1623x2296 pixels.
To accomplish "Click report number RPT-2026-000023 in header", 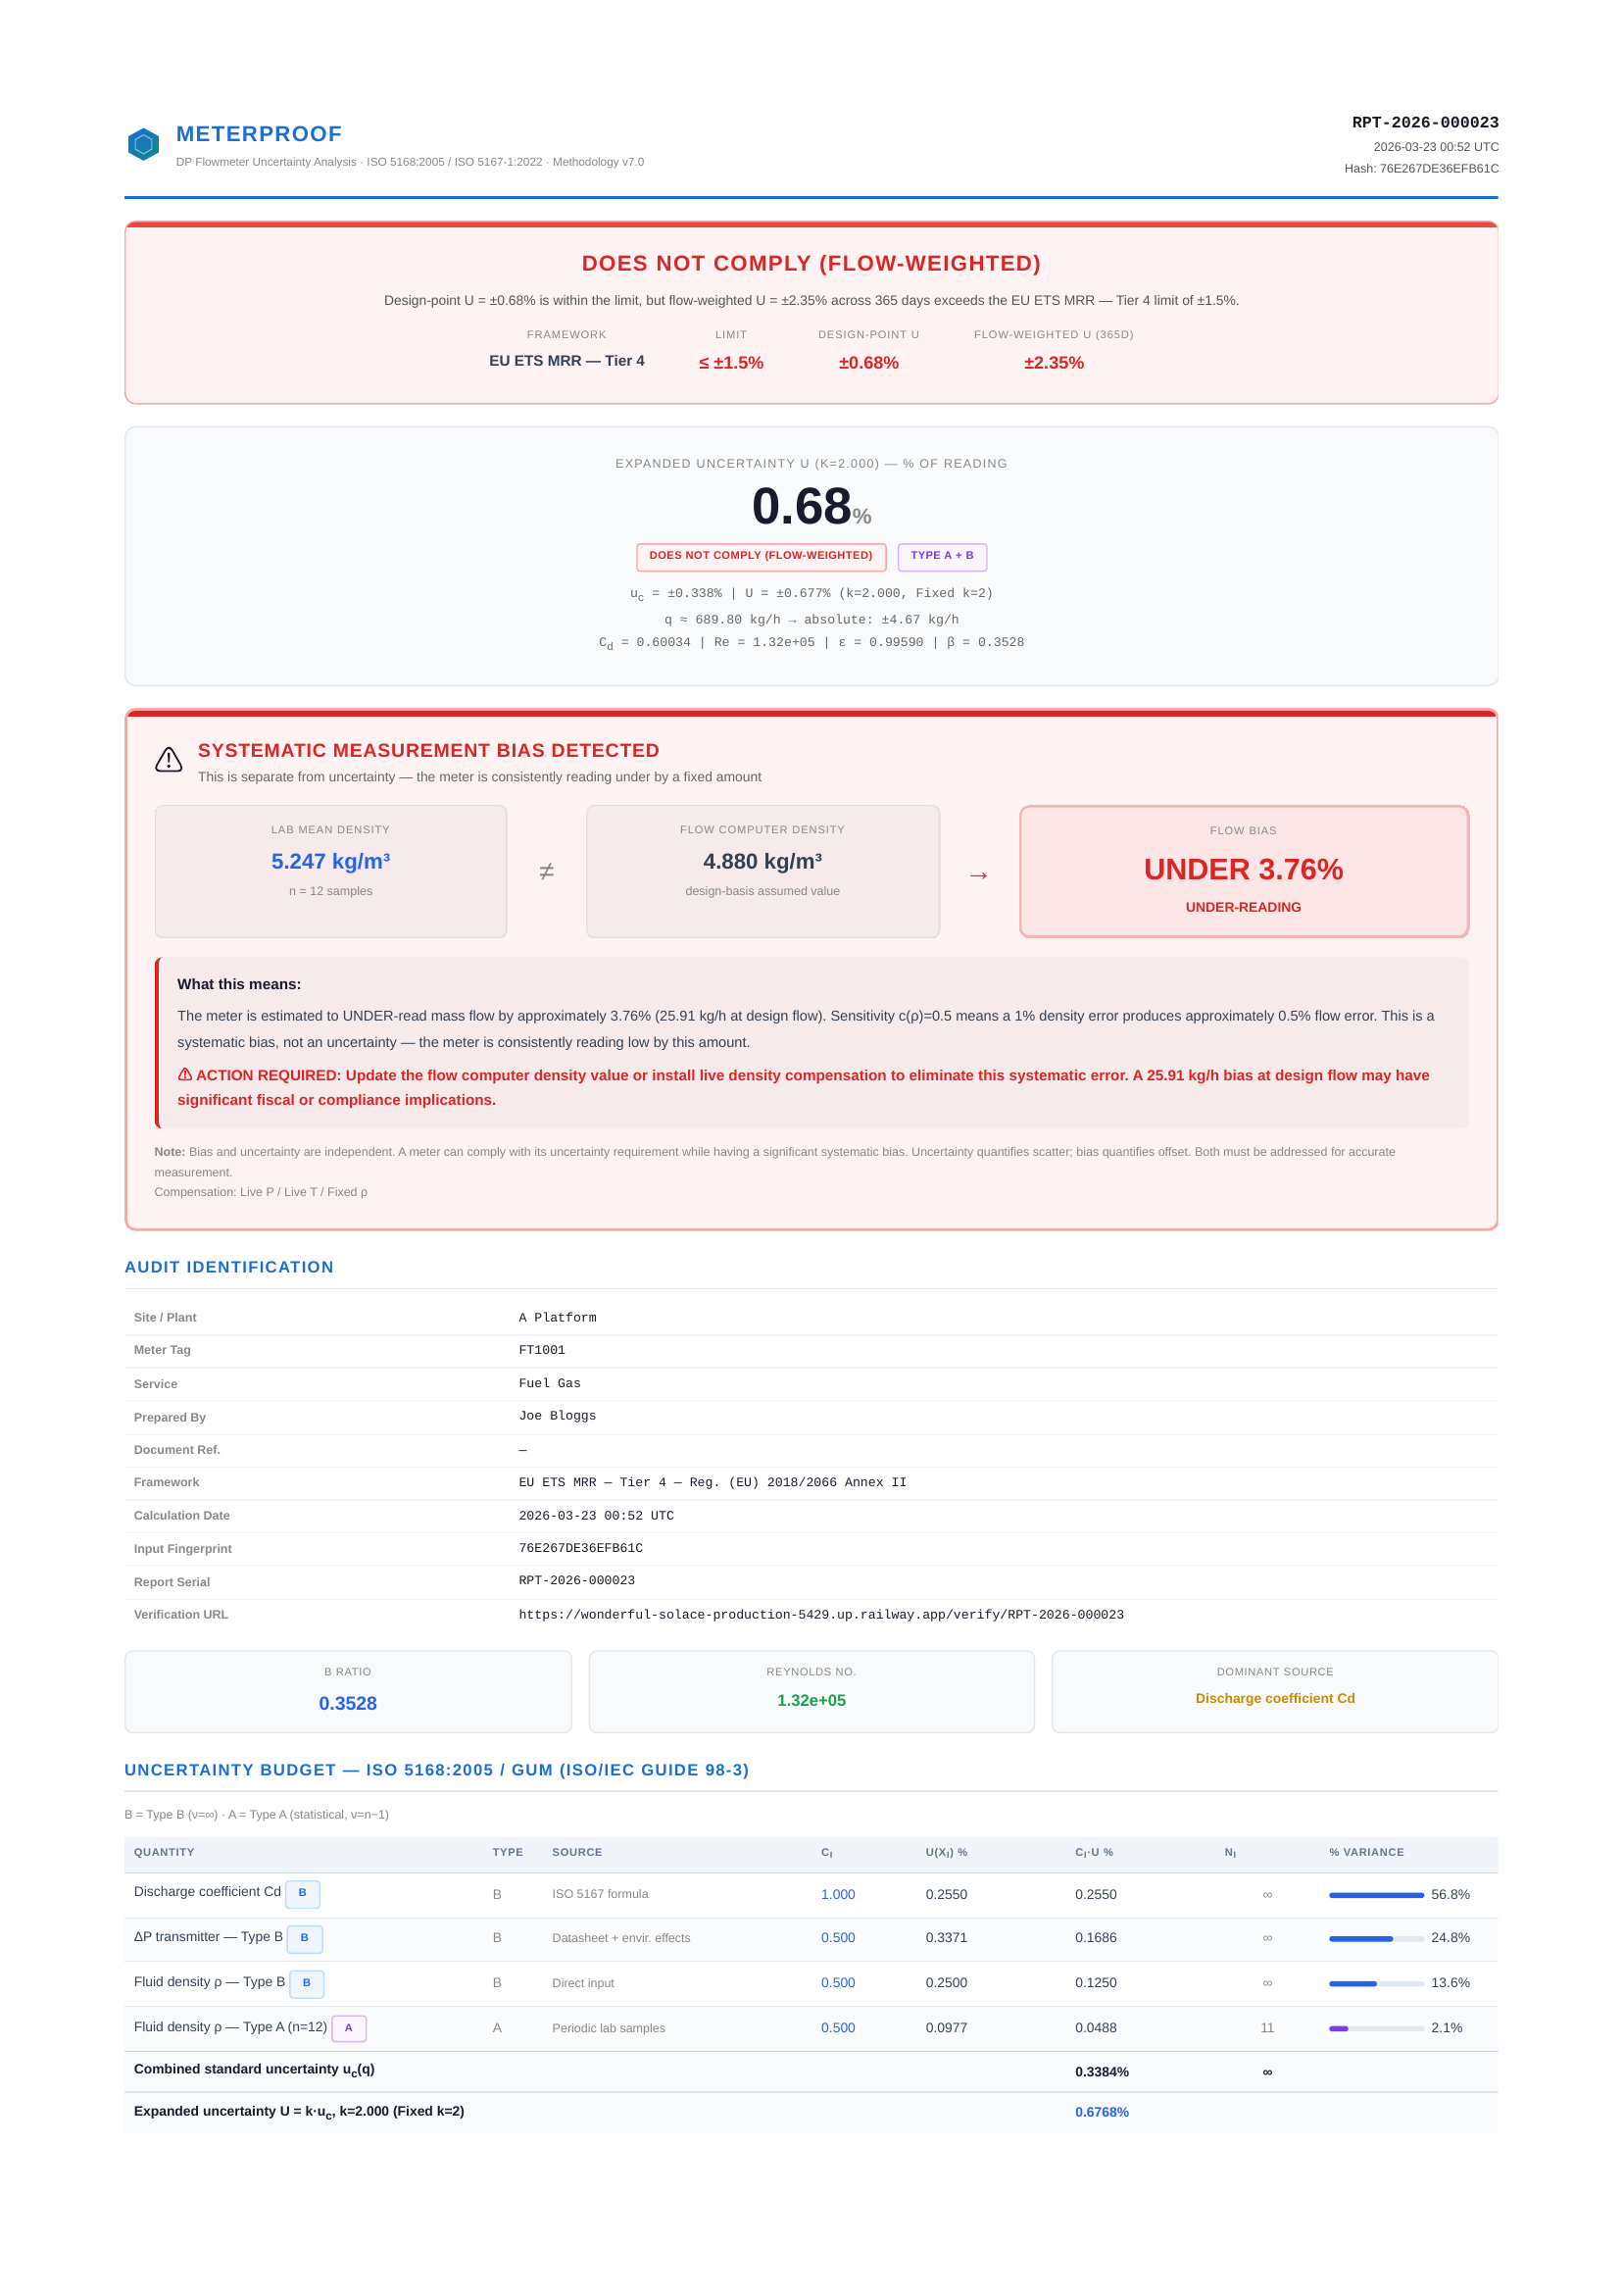I will tap(1425, 123).
